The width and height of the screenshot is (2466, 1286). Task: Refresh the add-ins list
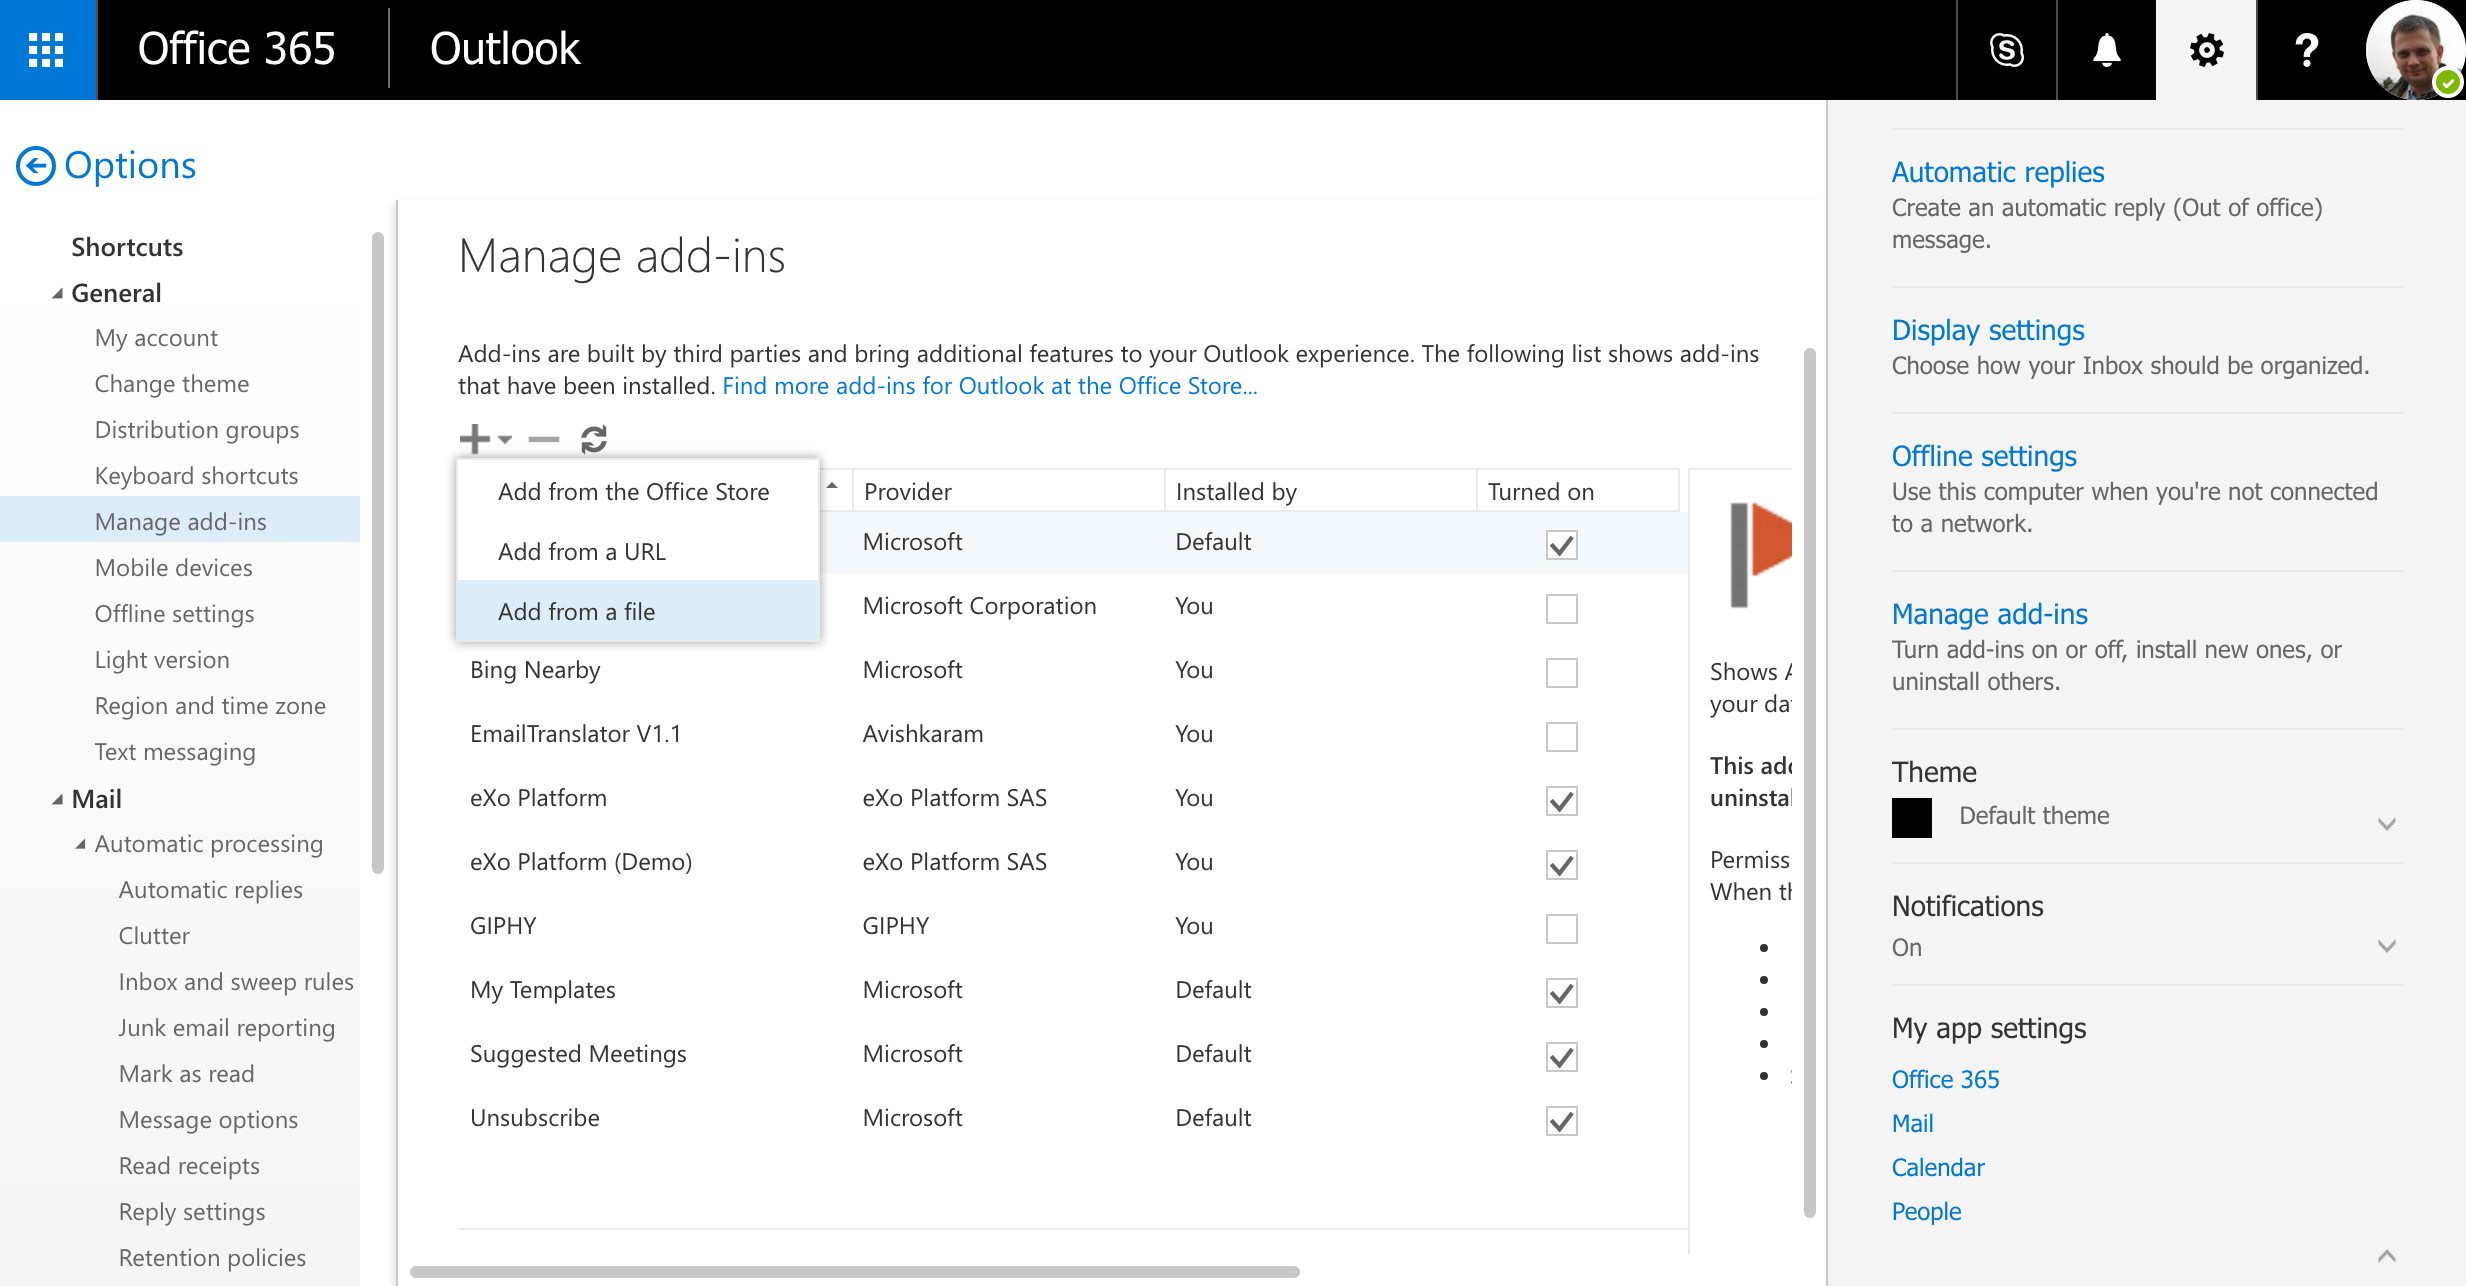tap(594, 439)
